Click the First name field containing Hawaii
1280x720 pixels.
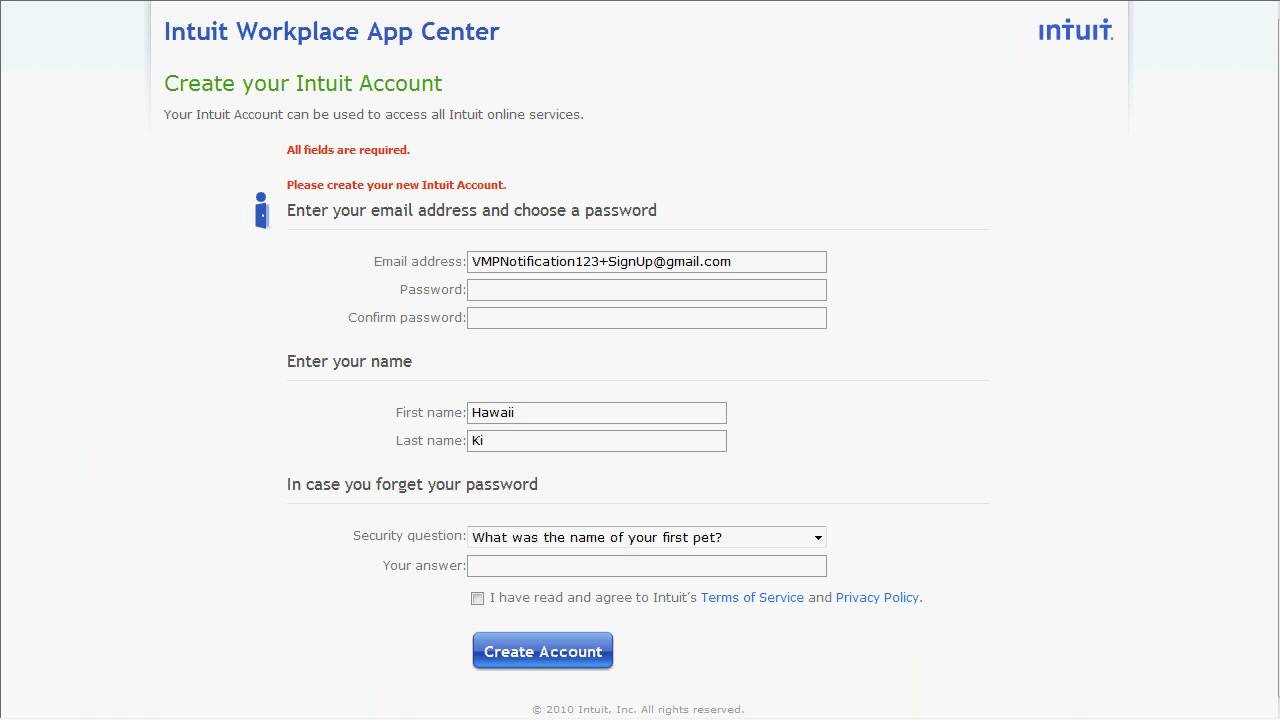point(597,413)
